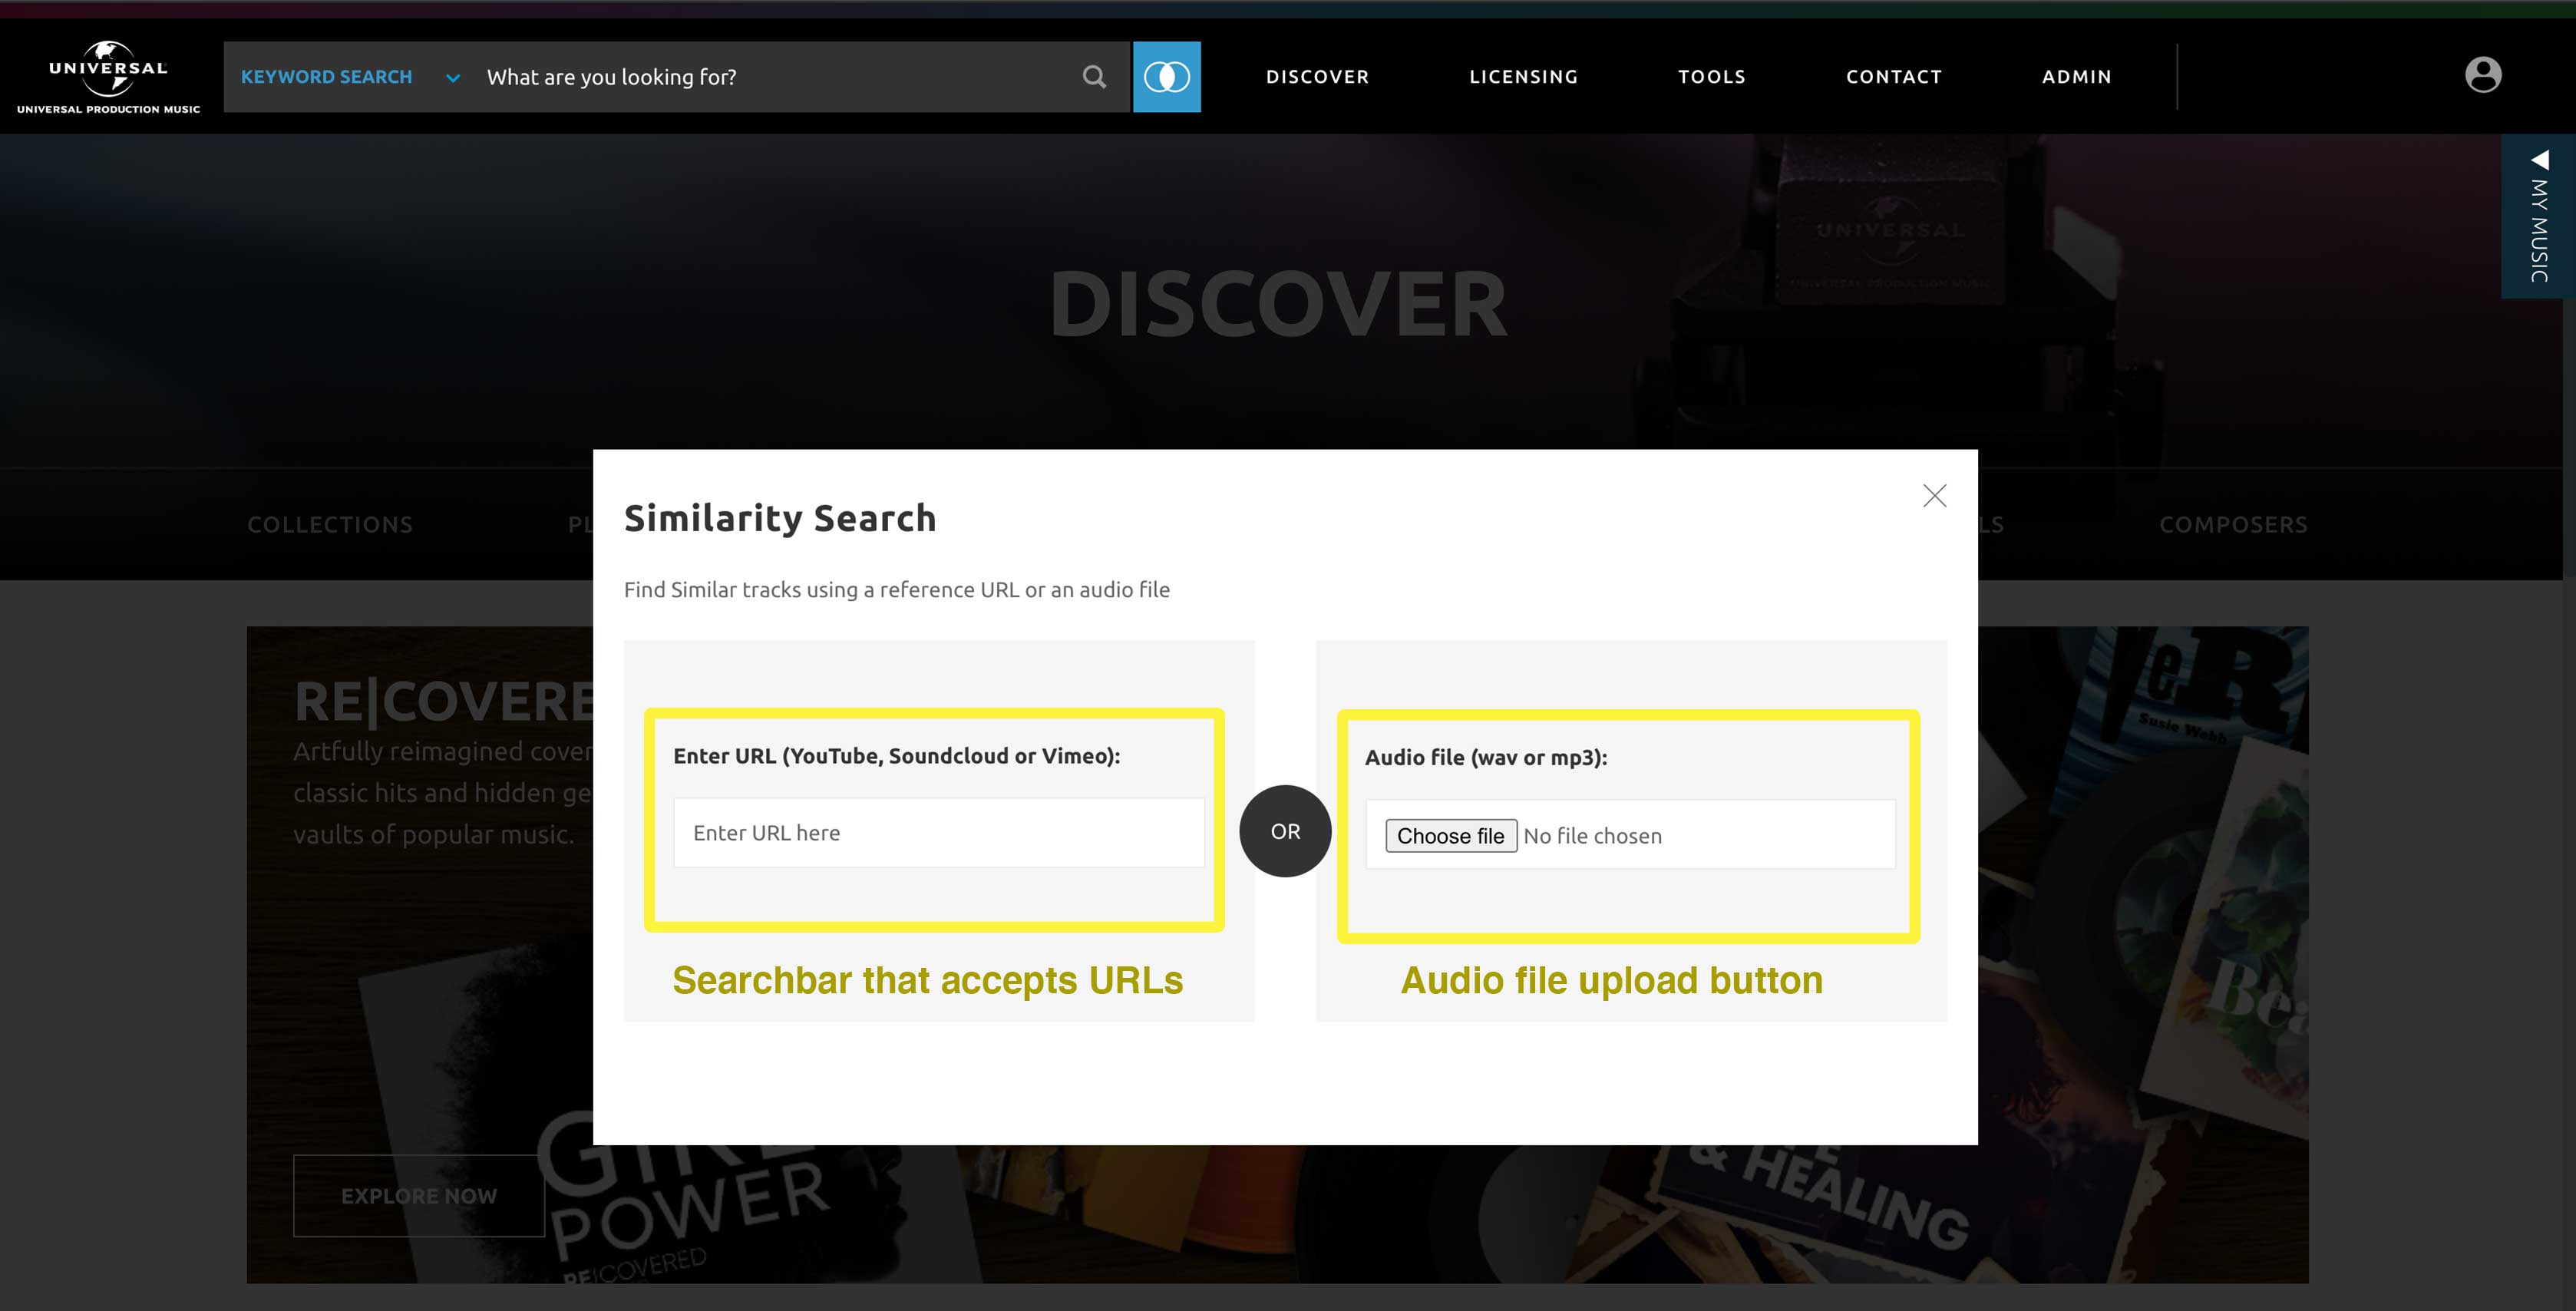Open the Licensing menu
2576x1311 pixels.
click(x=1523, y=77)
